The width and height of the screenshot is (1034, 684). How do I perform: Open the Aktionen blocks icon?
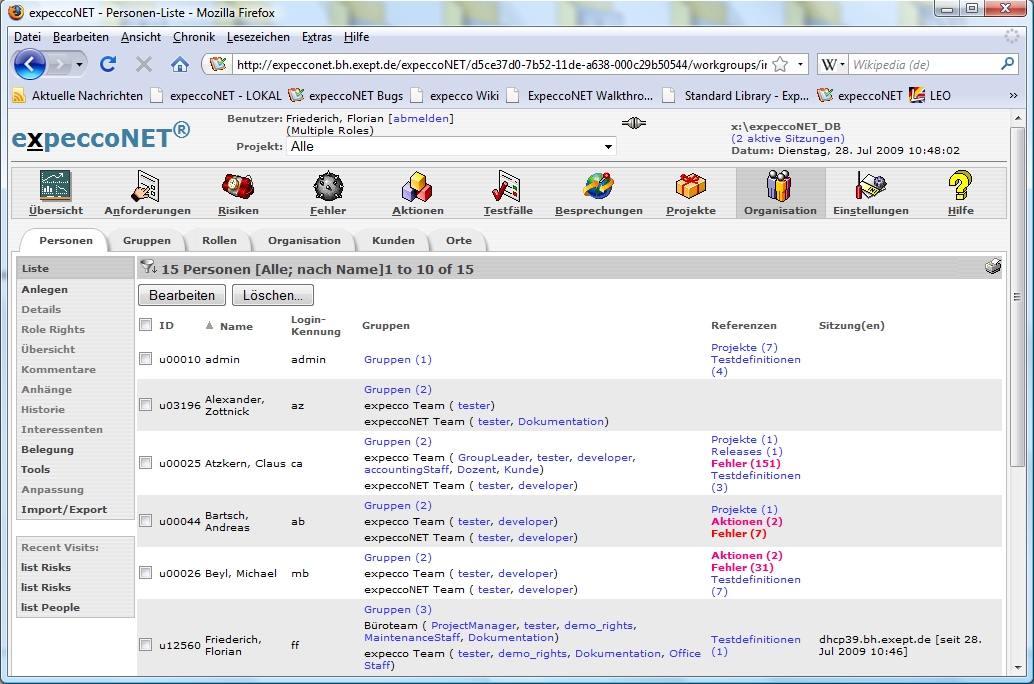pyautogui.click(x=417, y=185)
